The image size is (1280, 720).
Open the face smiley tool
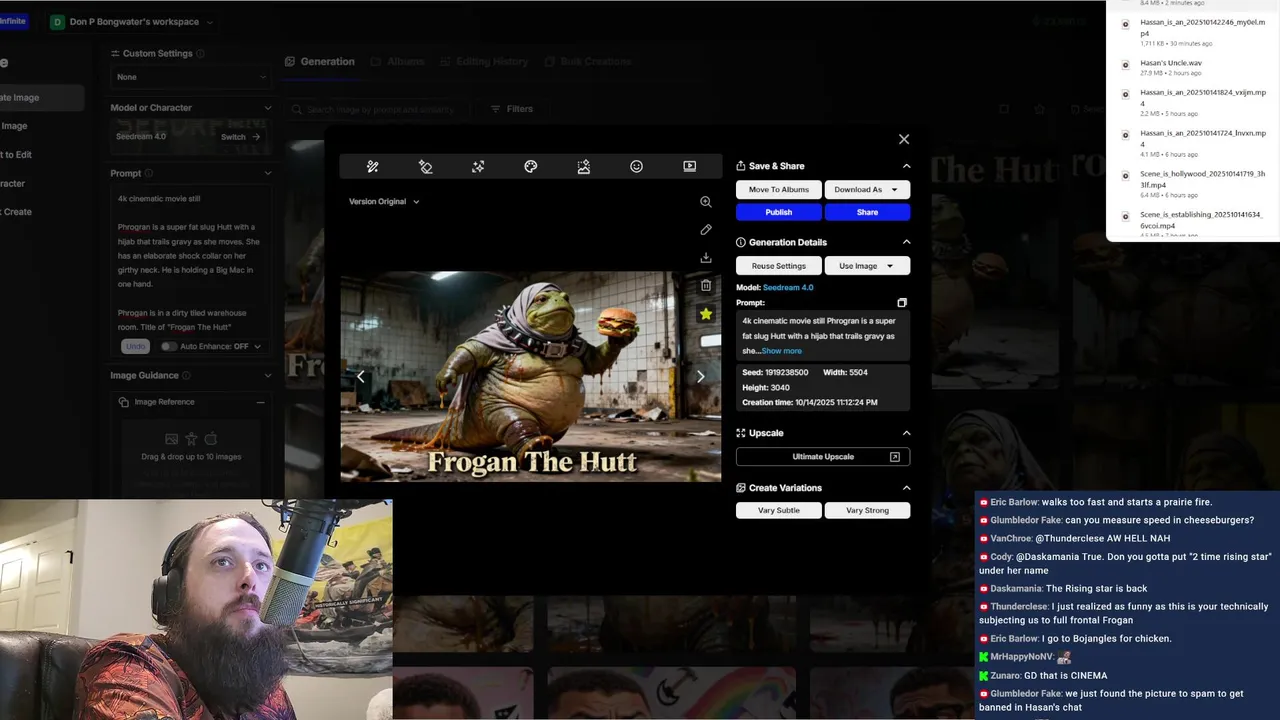[x=636, y=167]
